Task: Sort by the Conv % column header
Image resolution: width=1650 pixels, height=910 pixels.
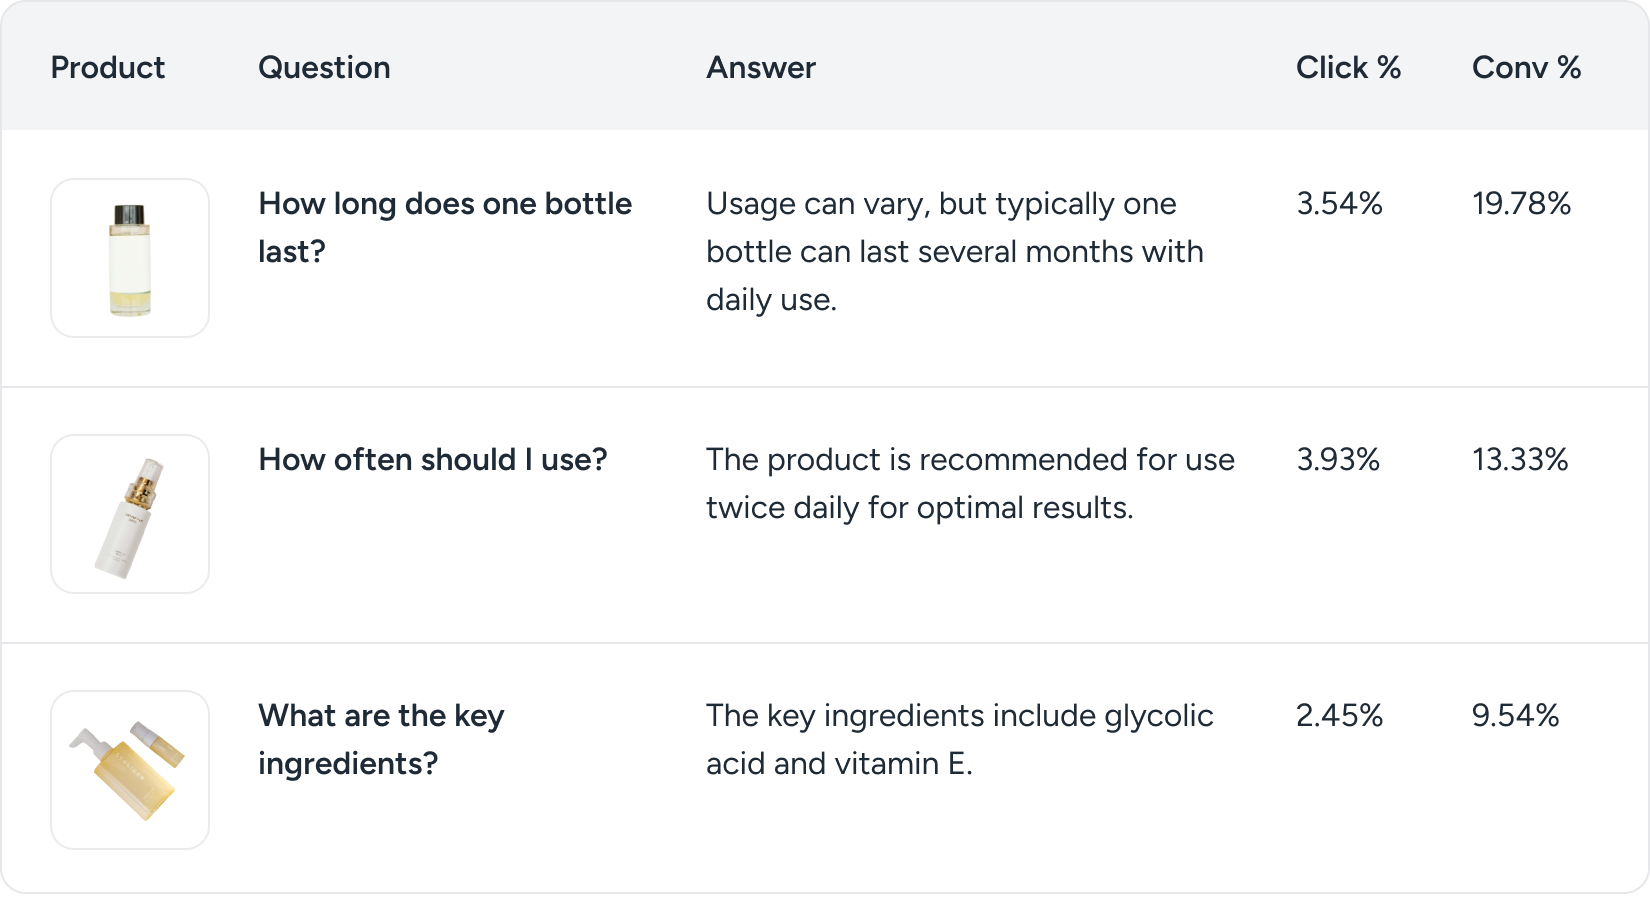Action: coord(1525,67)
